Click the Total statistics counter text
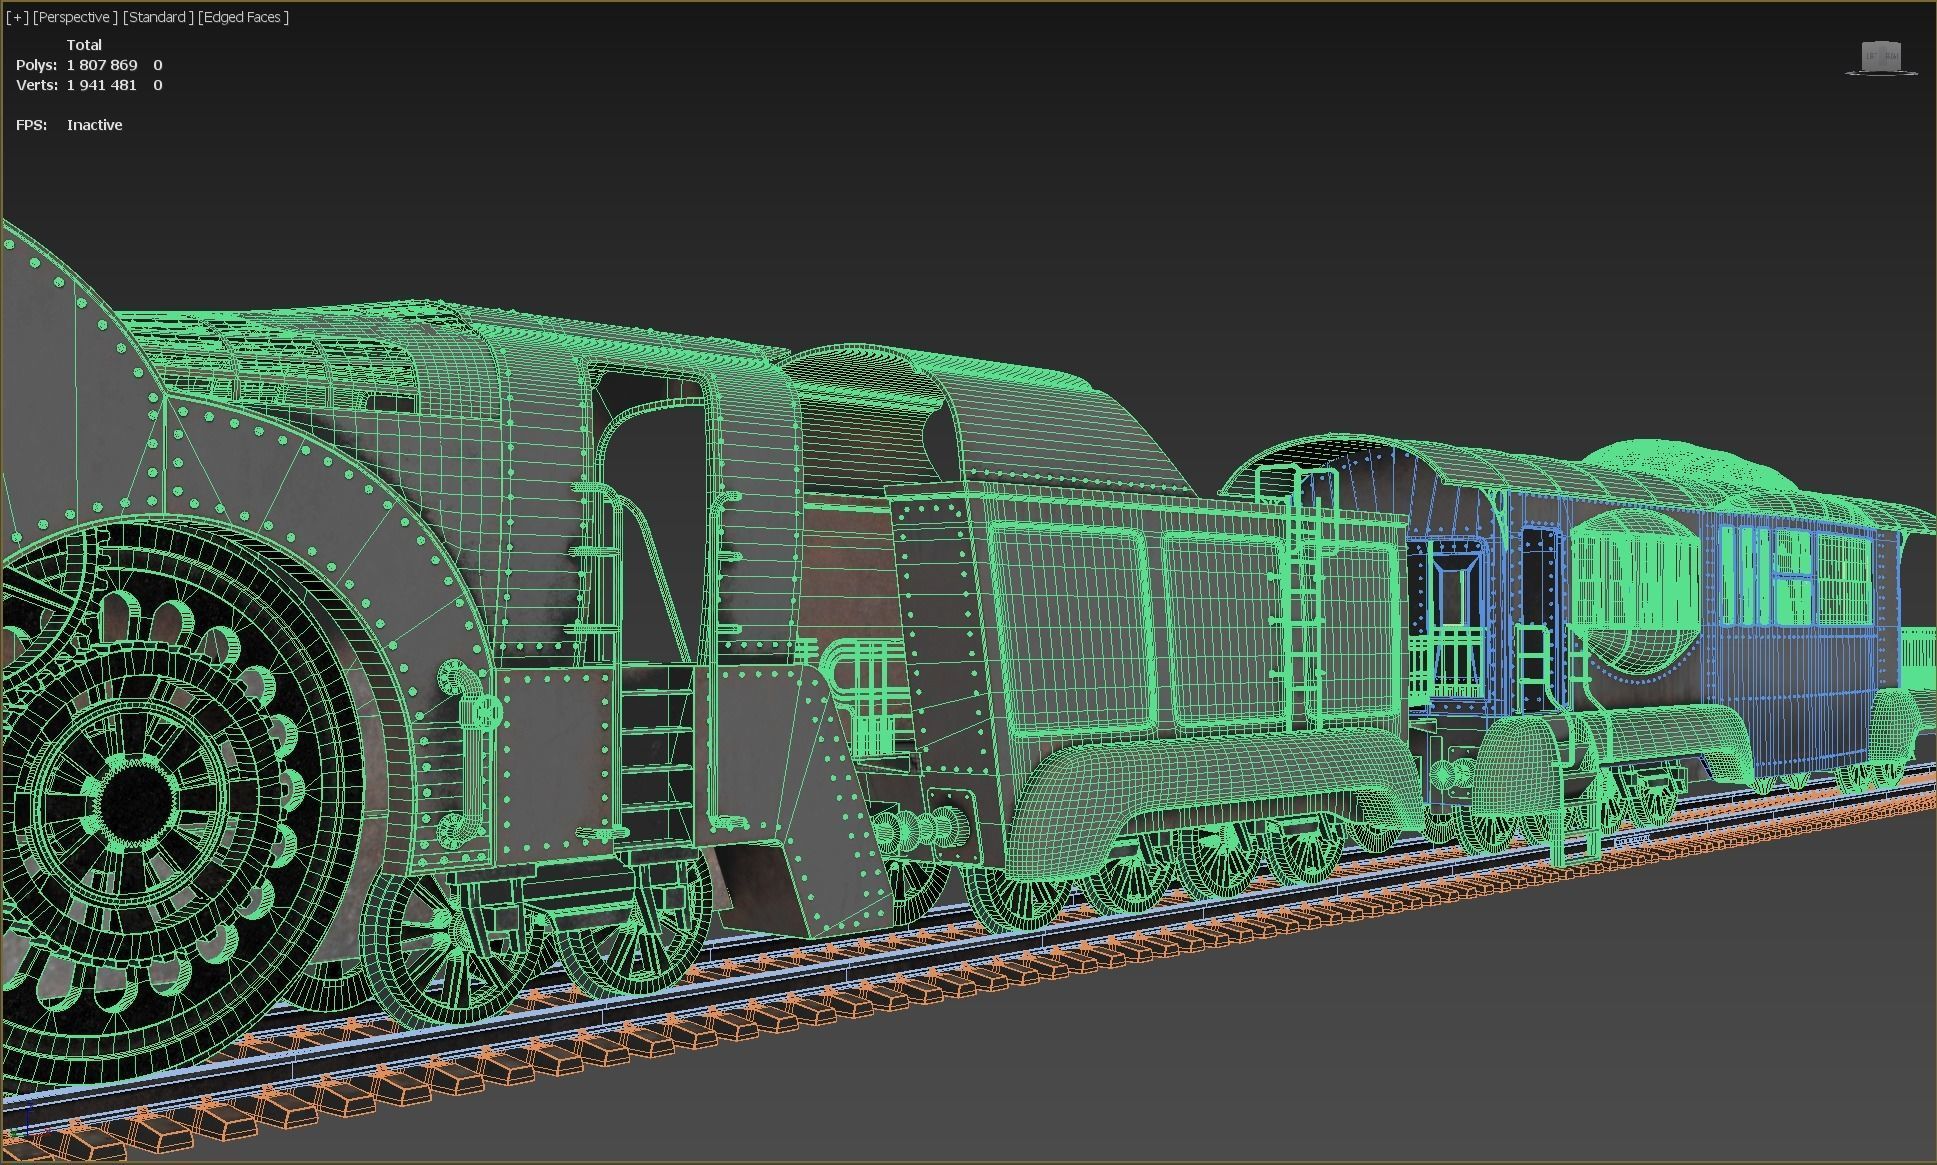Image resolution: width=1937 pixels, height=1165 pixels. [x=85, y=44]
